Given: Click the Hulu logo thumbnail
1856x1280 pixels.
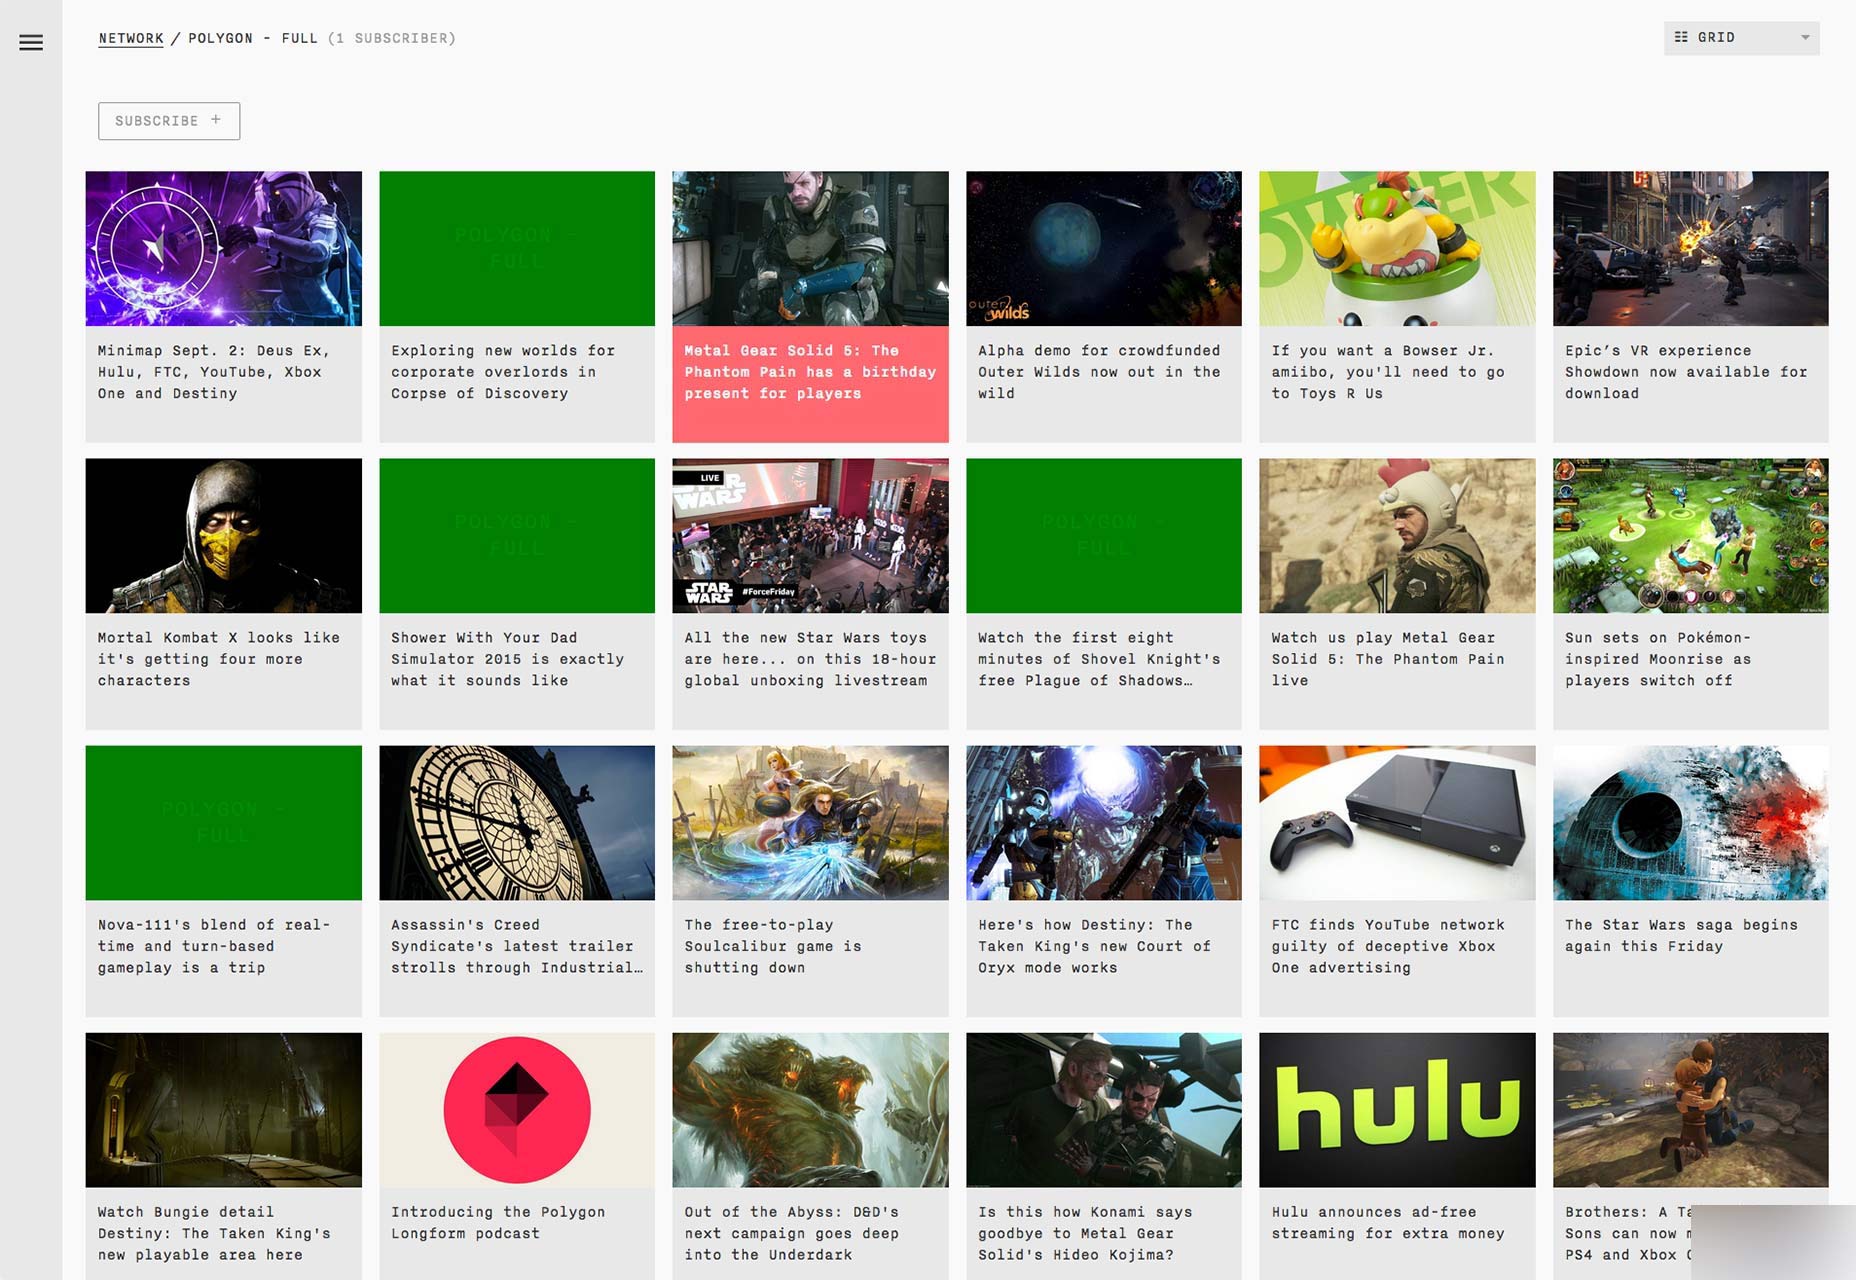Looking at the screenshot, I should click(1397, 1110).
